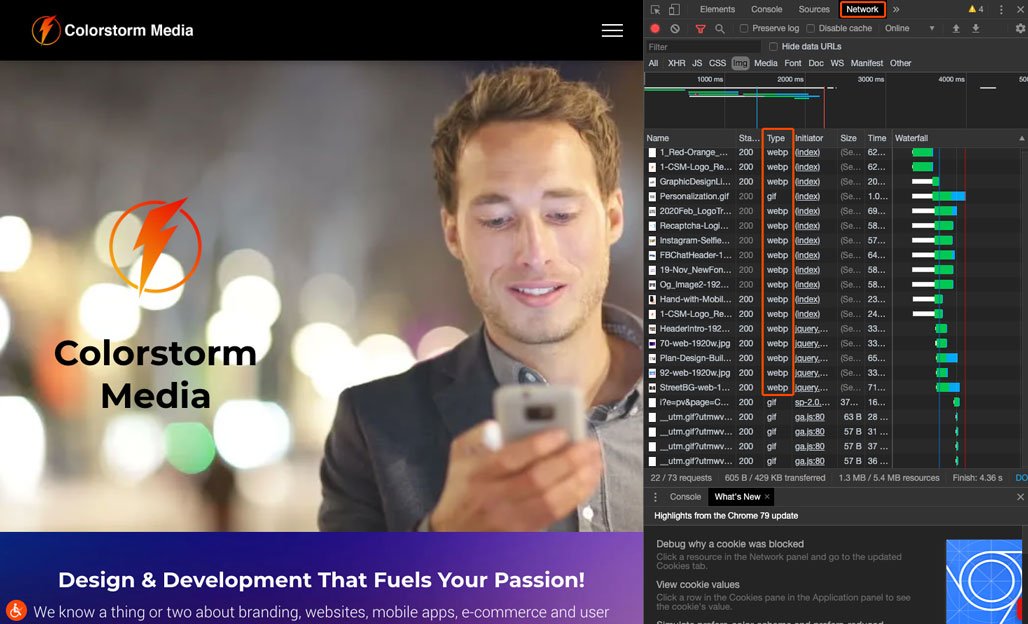
Task: Open the drawer three-dot menu beside Console
Action: click(655, 497)
